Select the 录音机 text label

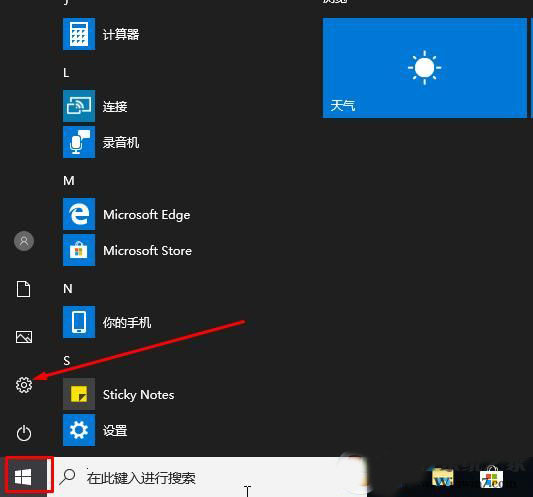coord(121,142)
